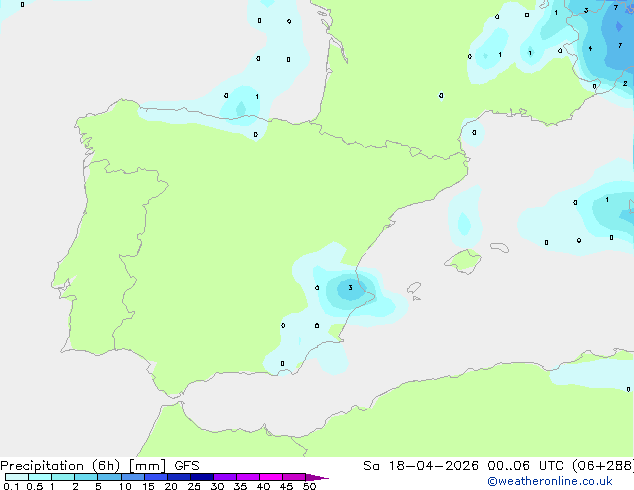The image size is (634, 490).
Task: Pick the legend swatch between 0.1 and 0.5
Action: pyautogui.click(x=17, y=477)
